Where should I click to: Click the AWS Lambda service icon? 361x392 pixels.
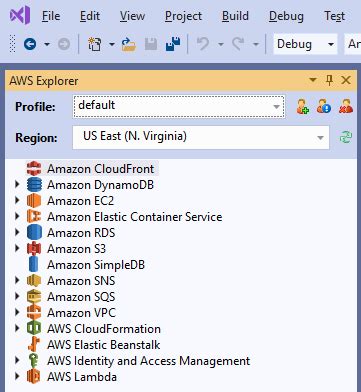point(34,377)
